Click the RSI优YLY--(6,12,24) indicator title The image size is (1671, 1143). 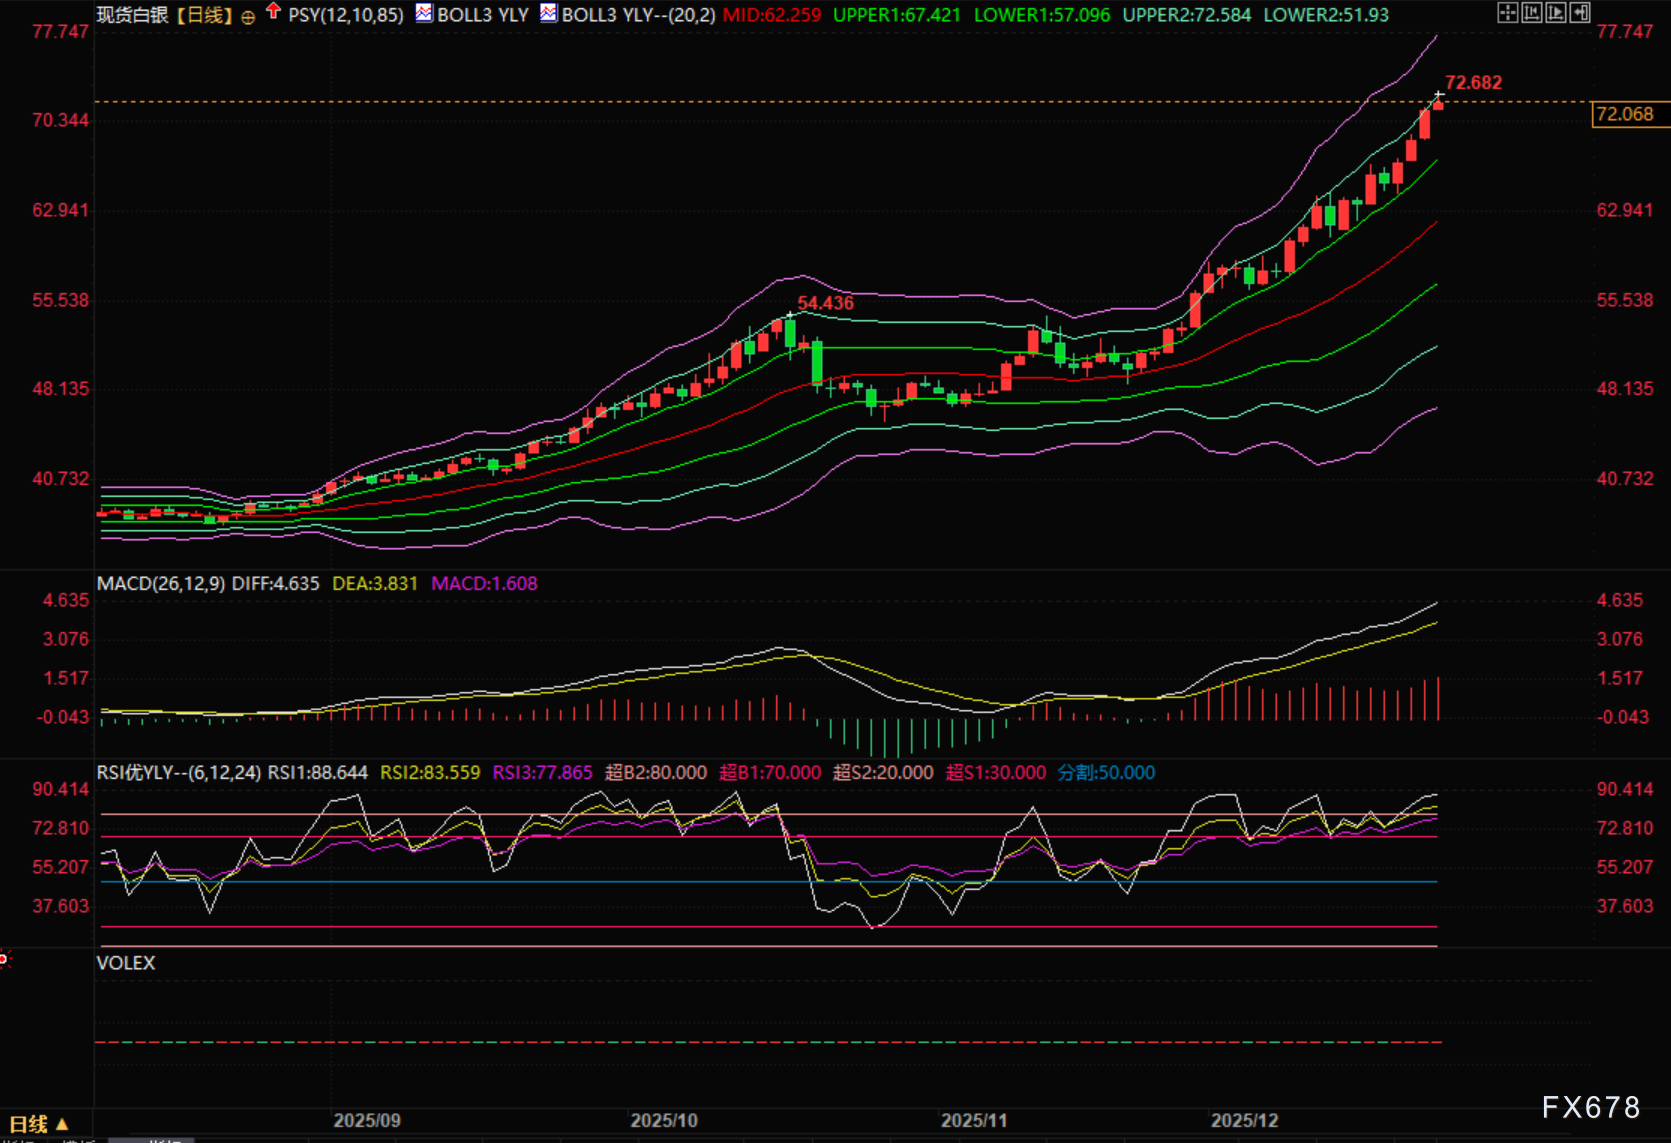click(179, 773)
